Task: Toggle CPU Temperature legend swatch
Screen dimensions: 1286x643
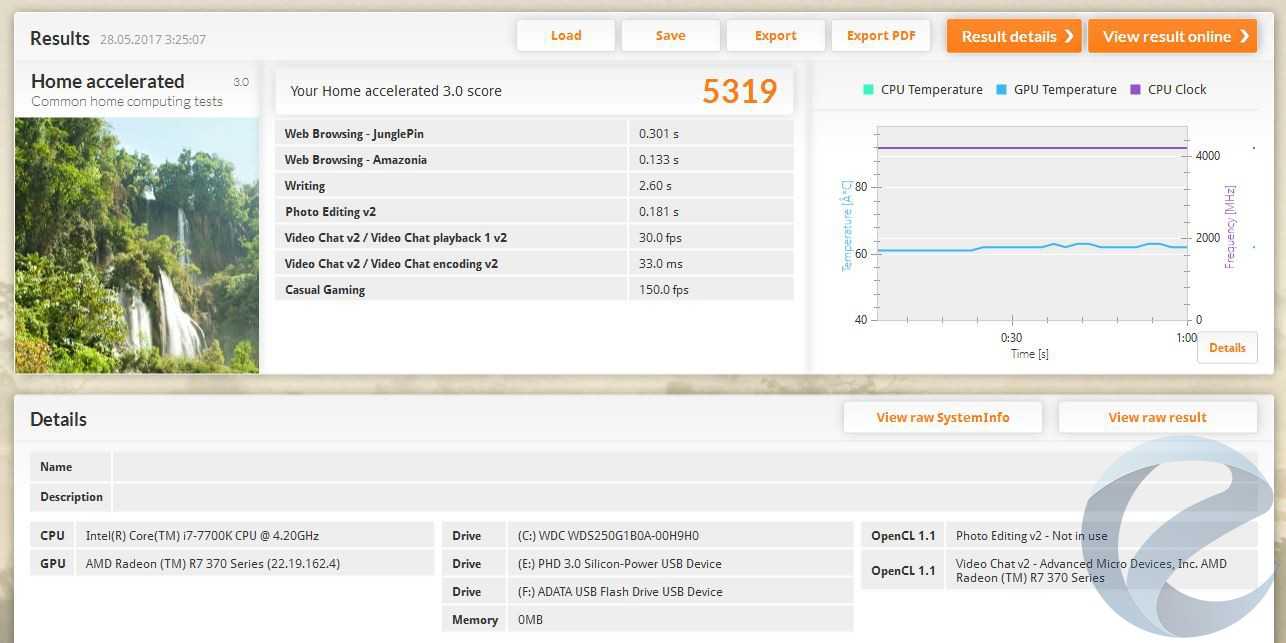Action: point(868,90)
